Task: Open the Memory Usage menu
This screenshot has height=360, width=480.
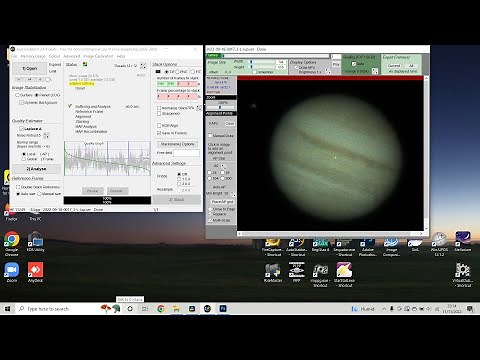Action: point(33,56)
